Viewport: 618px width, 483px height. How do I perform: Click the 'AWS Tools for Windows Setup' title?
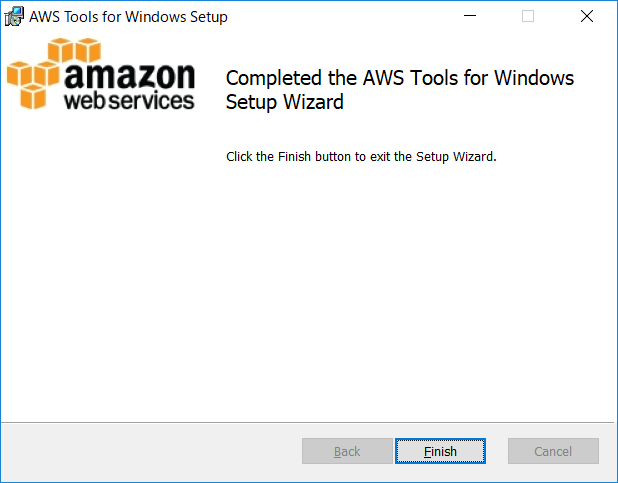(x=128, y=17)
